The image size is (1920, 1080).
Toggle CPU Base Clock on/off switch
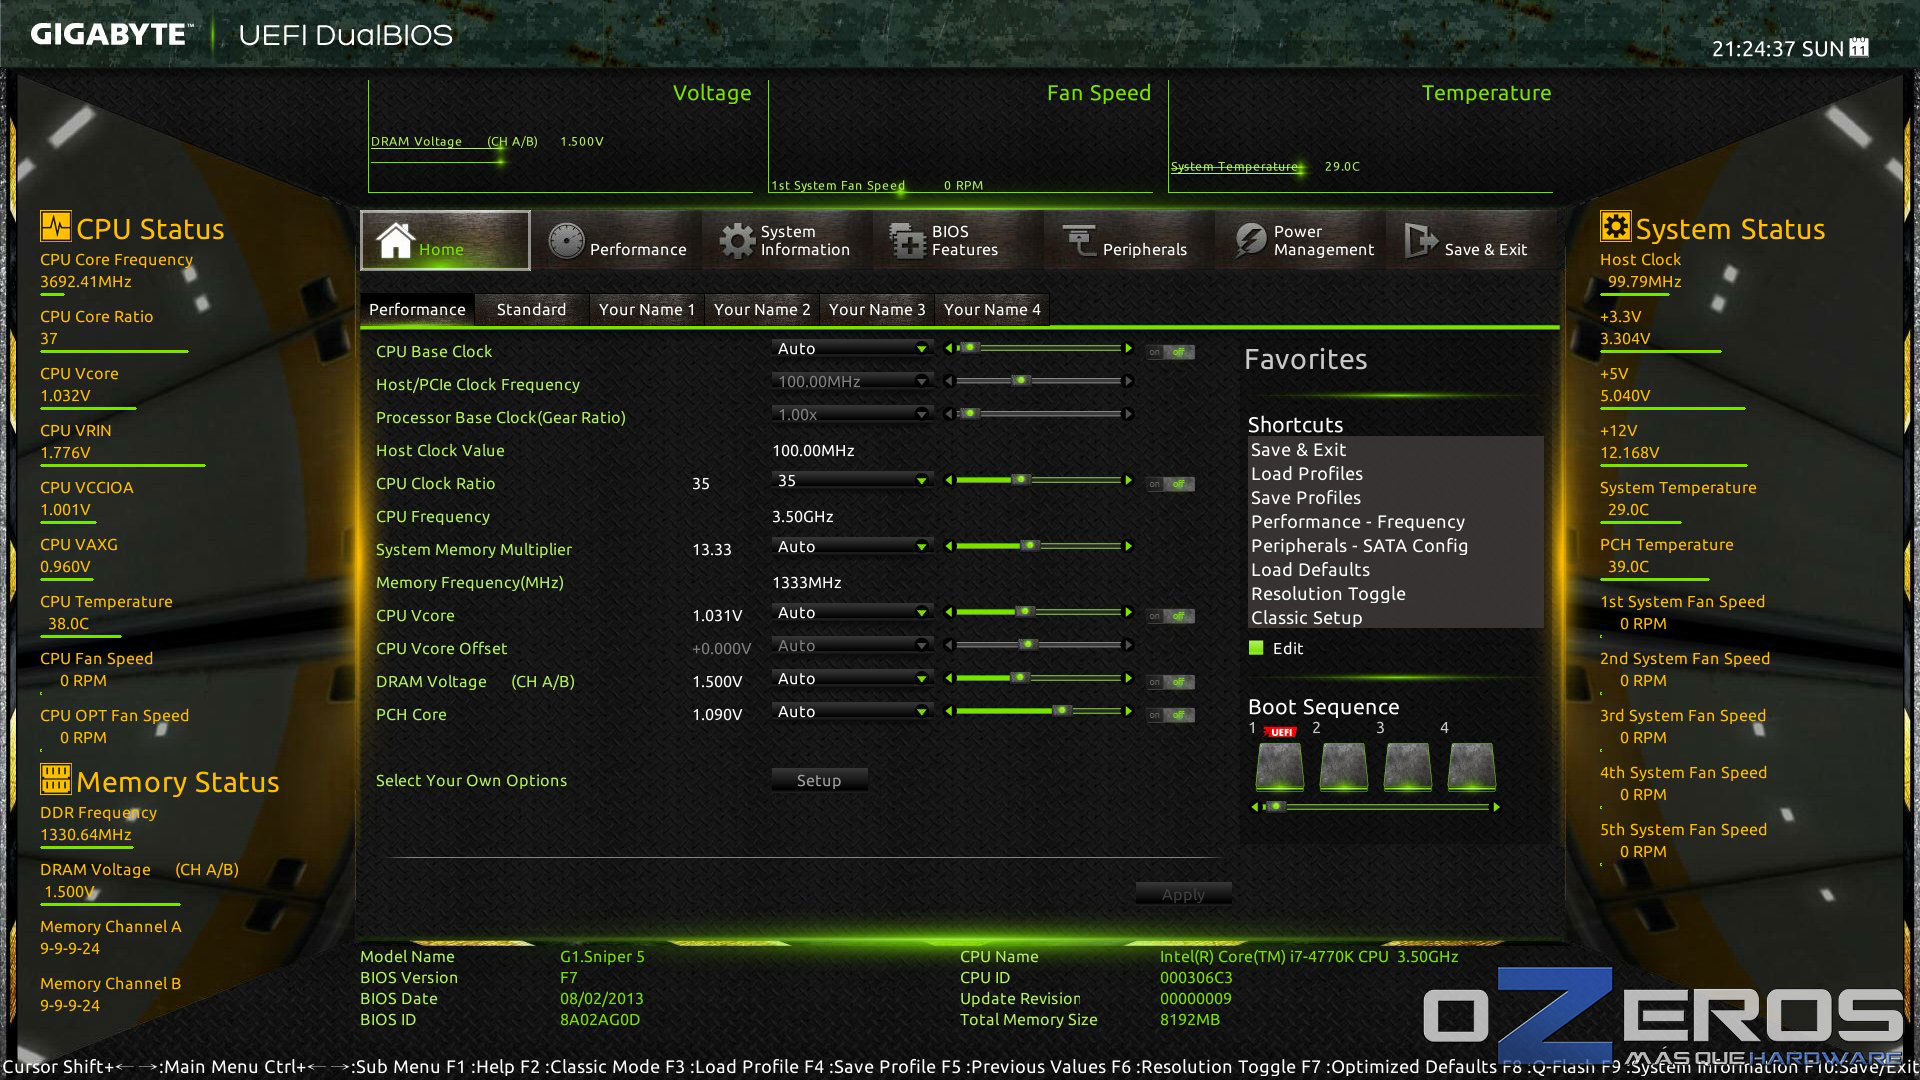(x=1170, y=352)
